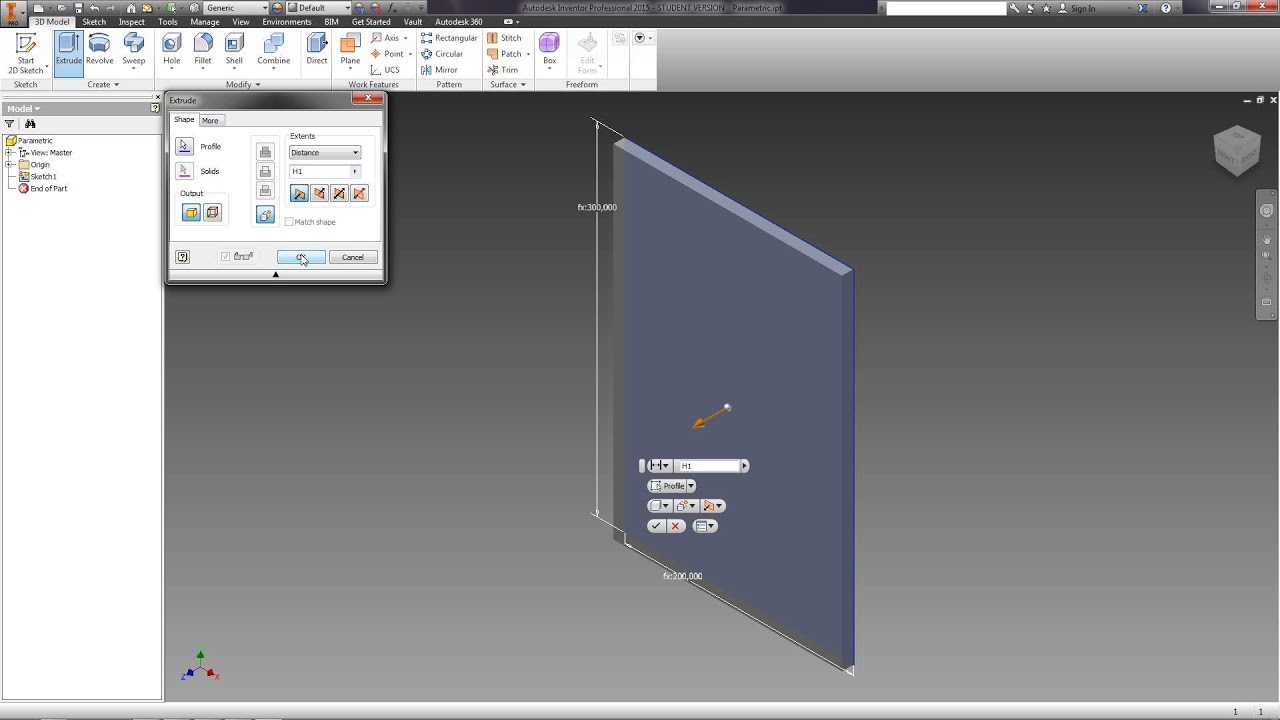
Task: Cancel extrude with mini-toolbar red X
Action: tap(675, 526)
